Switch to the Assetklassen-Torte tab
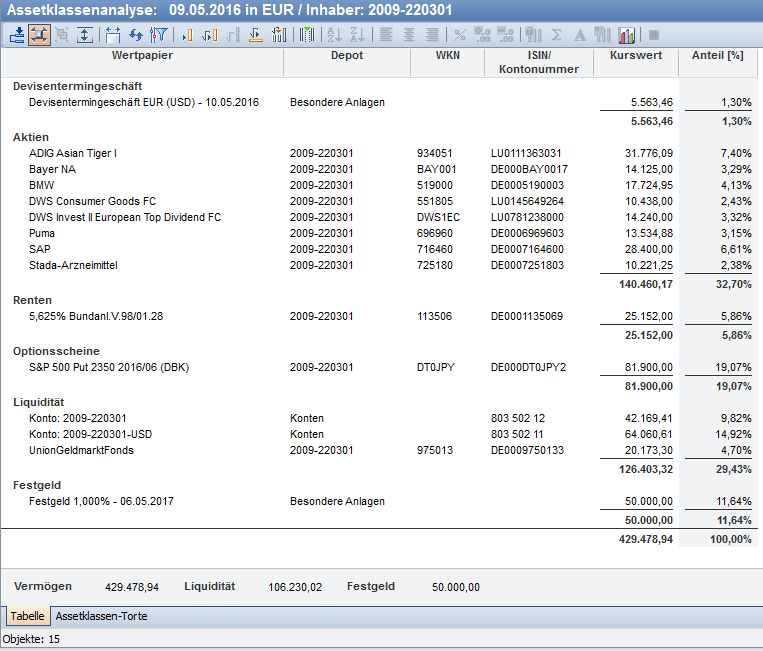Viewport: 763px width, 651px height. pyautogui.click(x=101, y=616)
